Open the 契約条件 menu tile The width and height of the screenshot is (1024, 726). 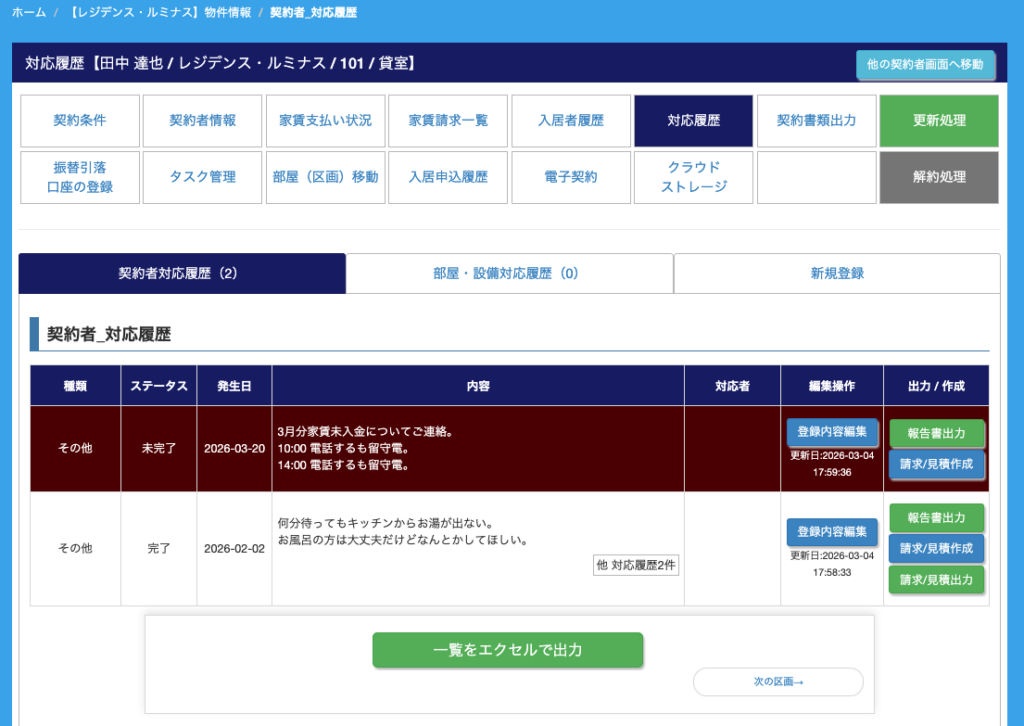click(x=80, y=121)
